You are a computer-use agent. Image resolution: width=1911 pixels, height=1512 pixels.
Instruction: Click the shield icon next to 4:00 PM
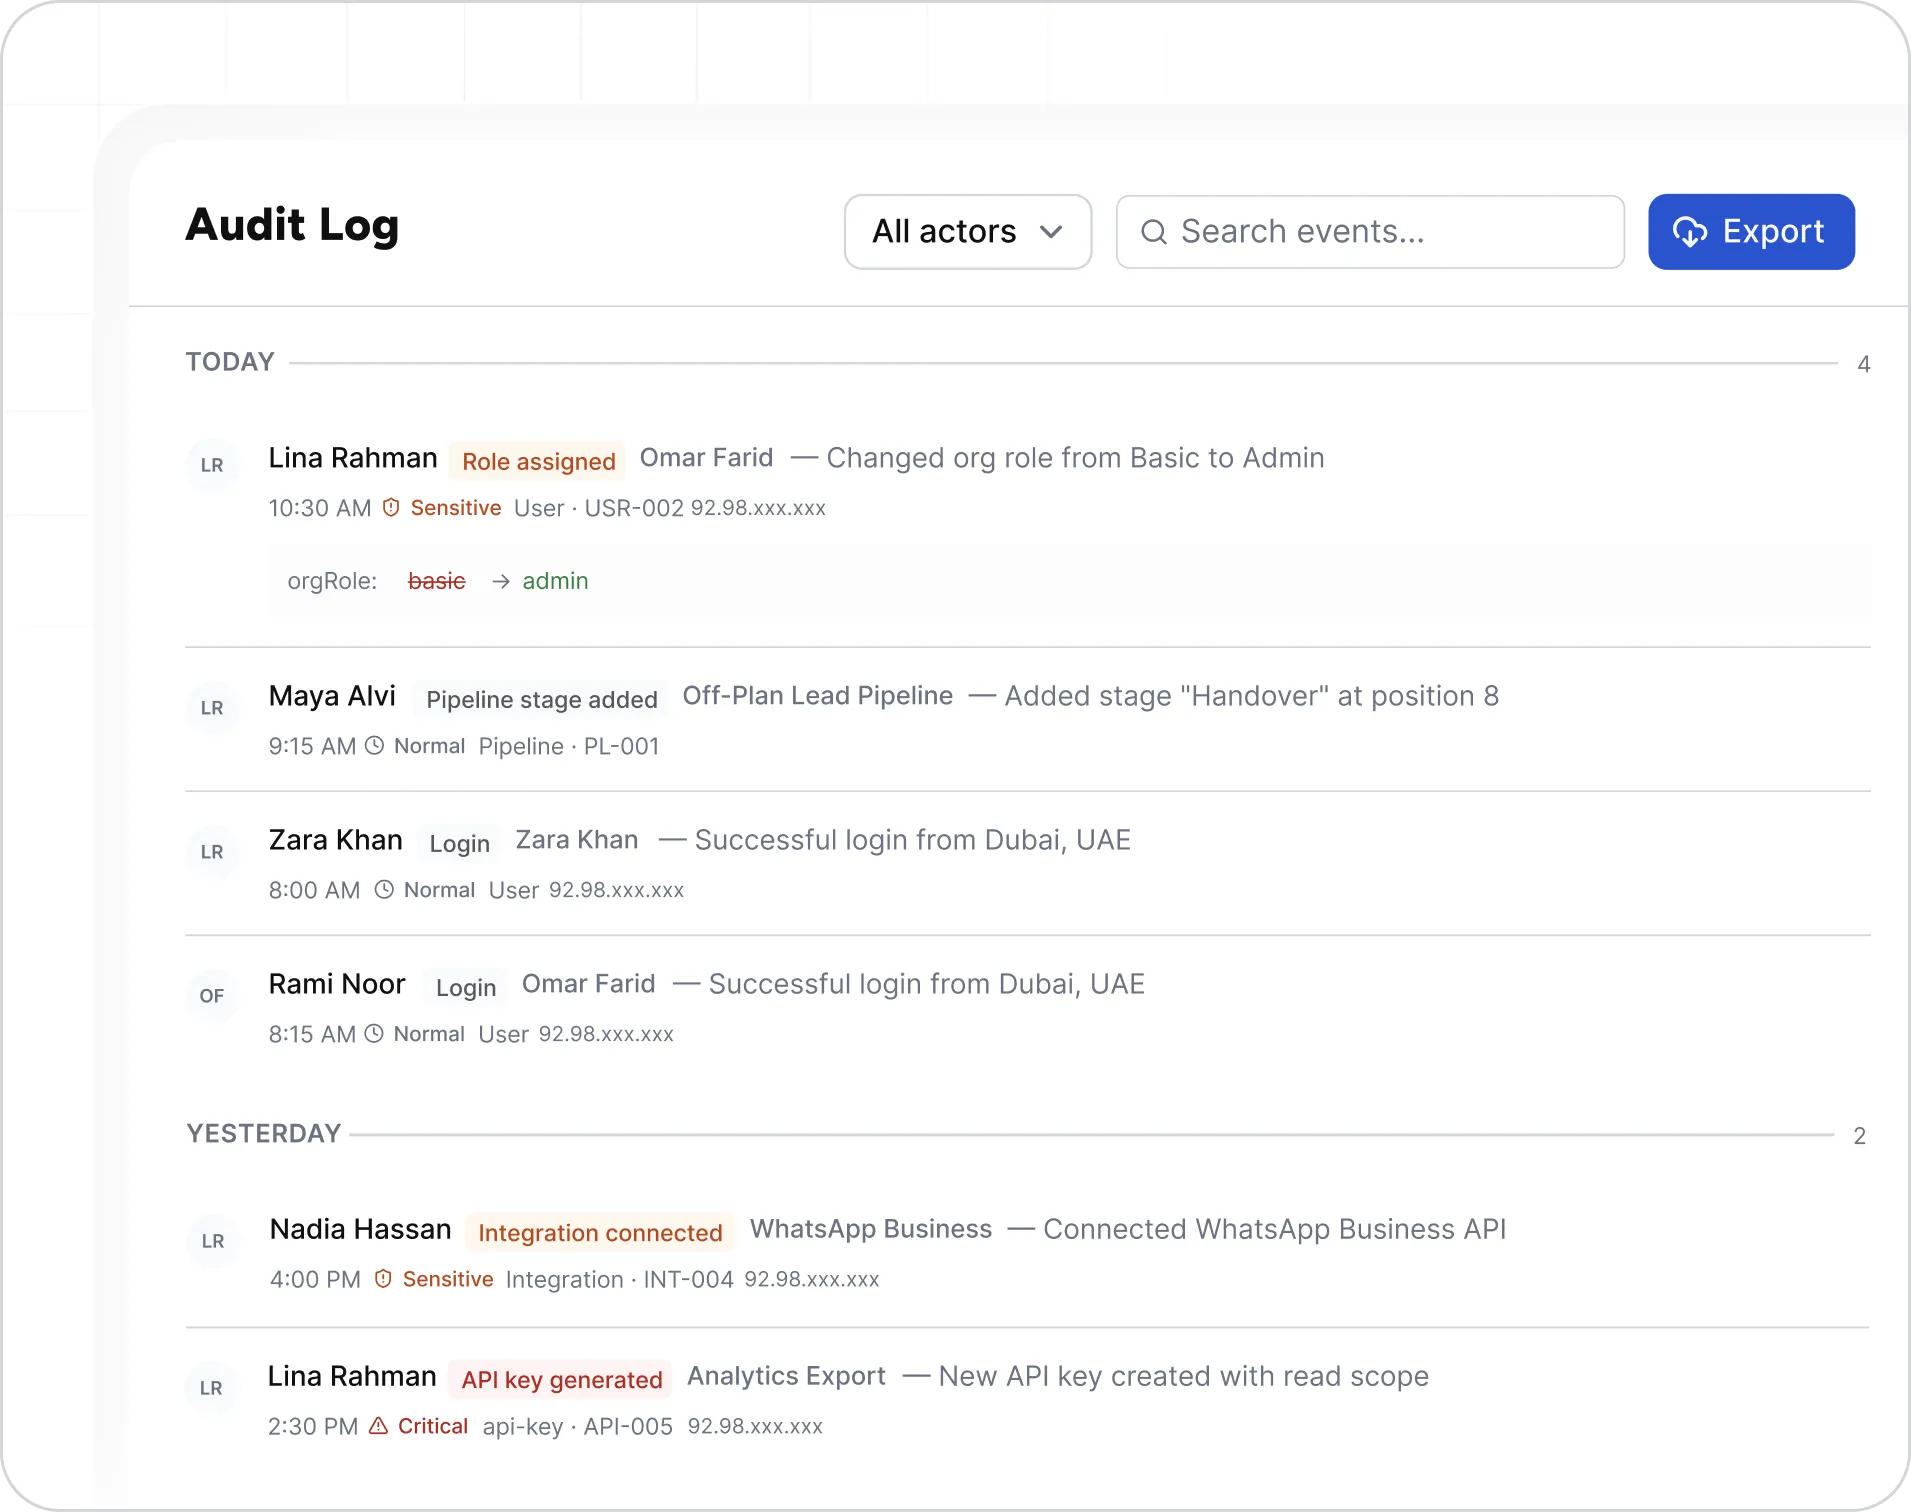pos(383,1279)
